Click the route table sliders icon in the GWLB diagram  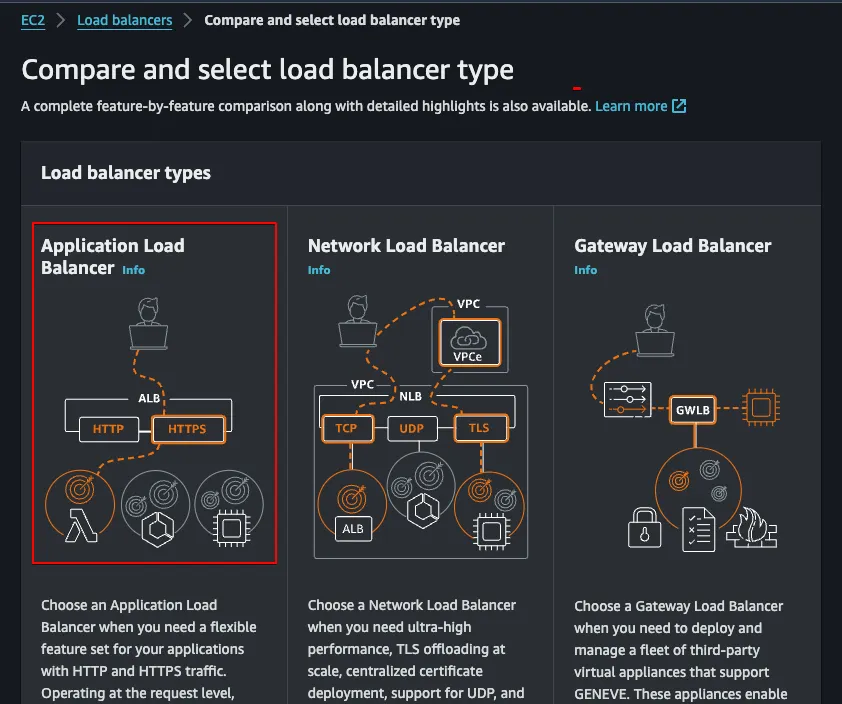point(627,400)
